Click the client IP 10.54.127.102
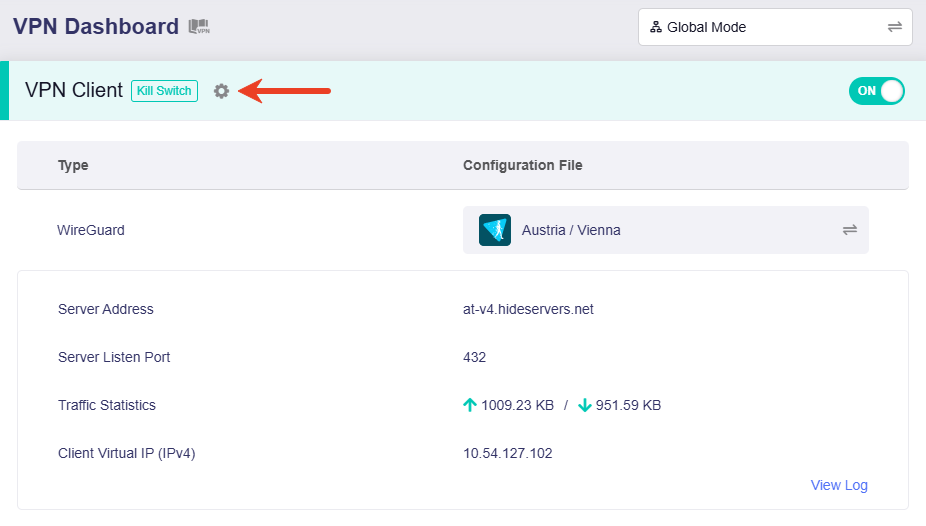Screen dimensions: 926x526 pyautogui.click(x=507, y=453)
